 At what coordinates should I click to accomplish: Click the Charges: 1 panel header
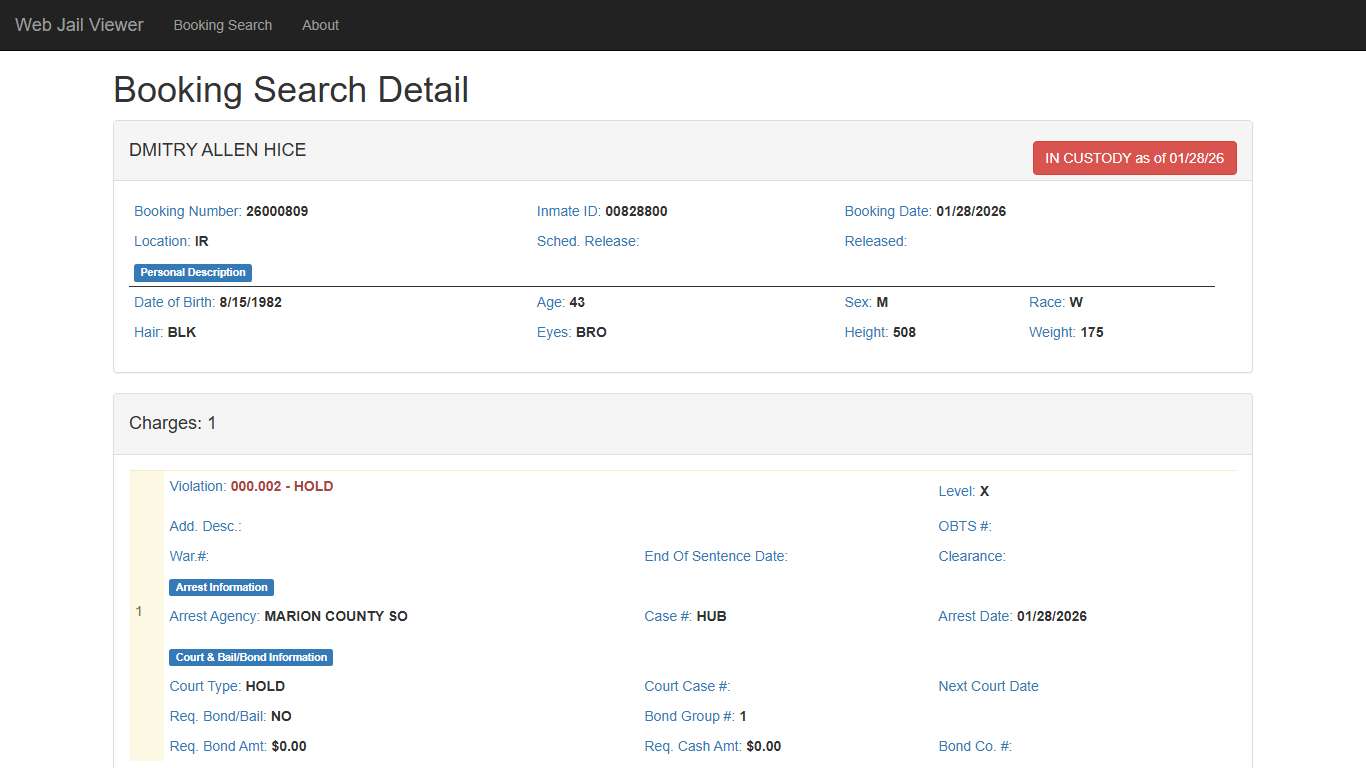(x=172, y=423)
